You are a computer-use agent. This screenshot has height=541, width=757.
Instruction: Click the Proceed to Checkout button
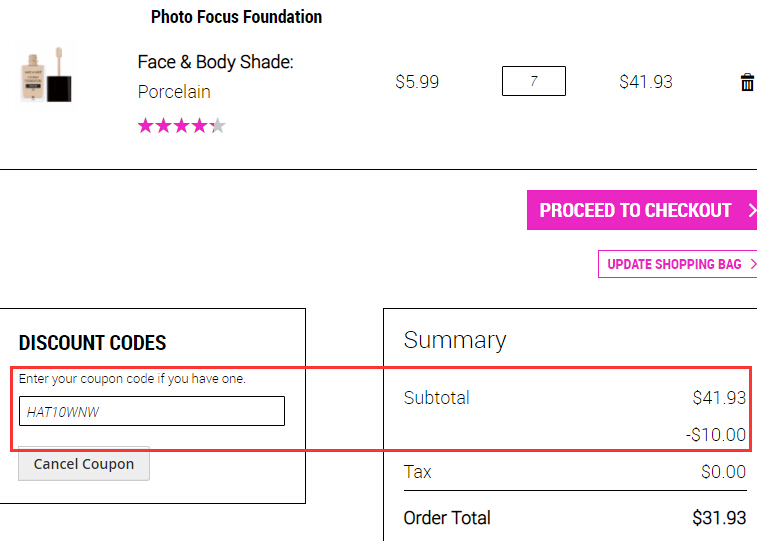pos(642,210)
